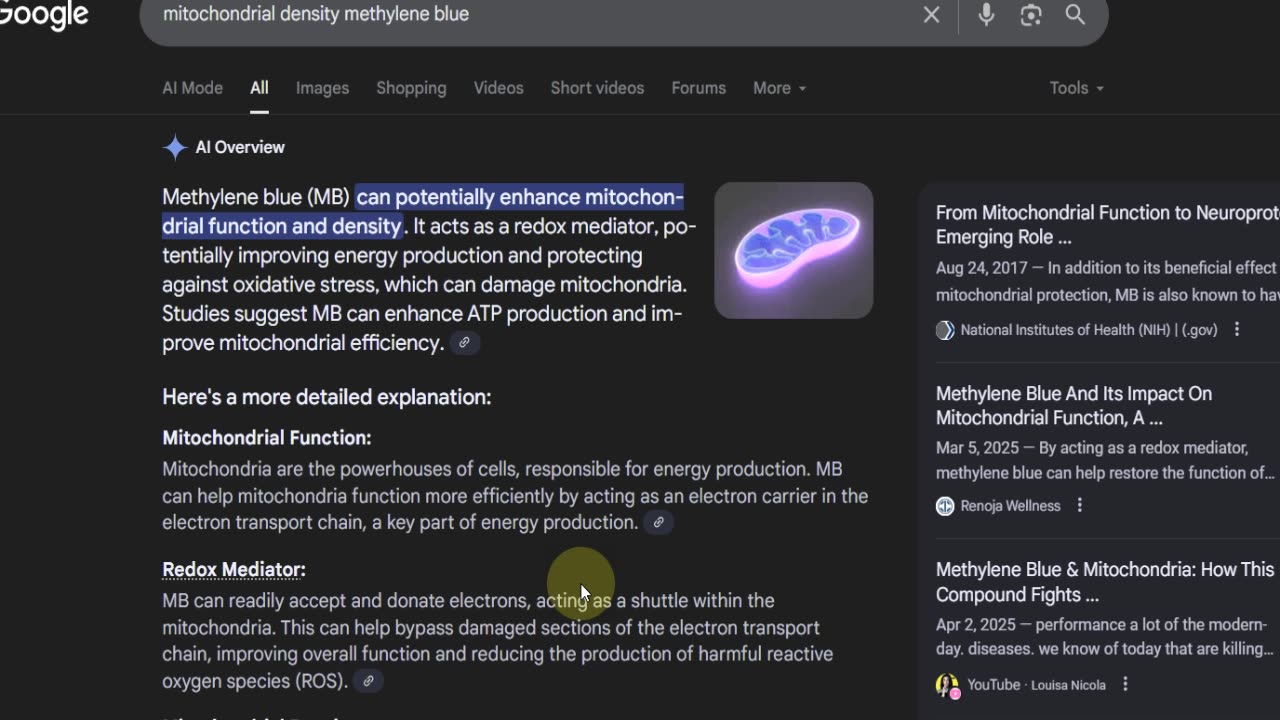Open source link icon after 'mitochondrial efficiency'
Screen dimensions: 1280x720
point(464,343)
